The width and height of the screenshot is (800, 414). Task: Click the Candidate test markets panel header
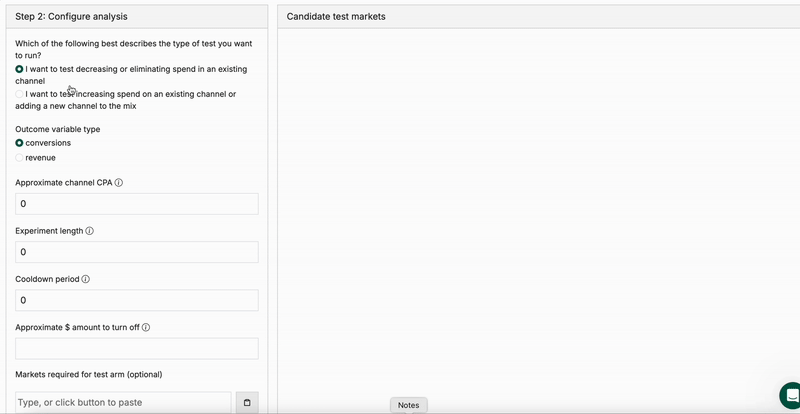pyautogui.click(x=336, y=17)
